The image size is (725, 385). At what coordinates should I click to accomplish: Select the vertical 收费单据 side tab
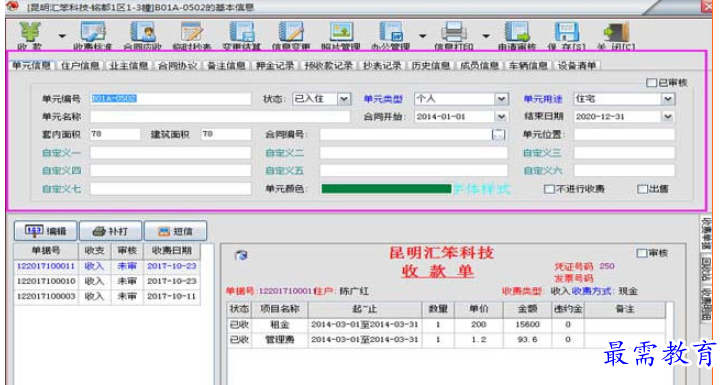(706, 233)
